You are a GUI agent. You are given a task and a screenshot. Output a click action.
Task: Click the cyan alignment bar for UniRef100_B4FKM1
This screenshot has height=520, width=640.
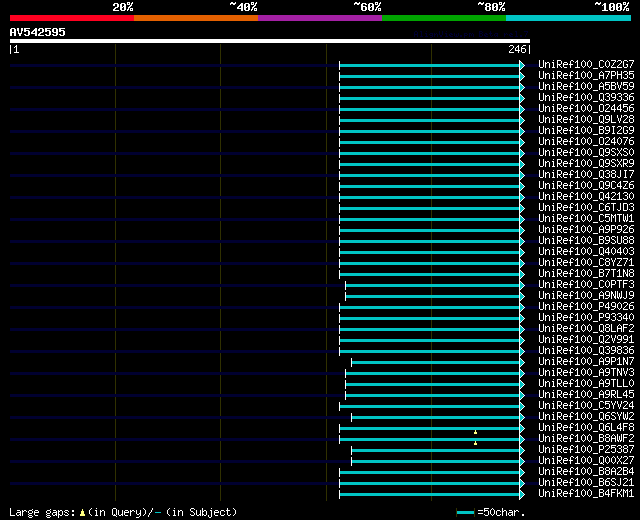430,495
